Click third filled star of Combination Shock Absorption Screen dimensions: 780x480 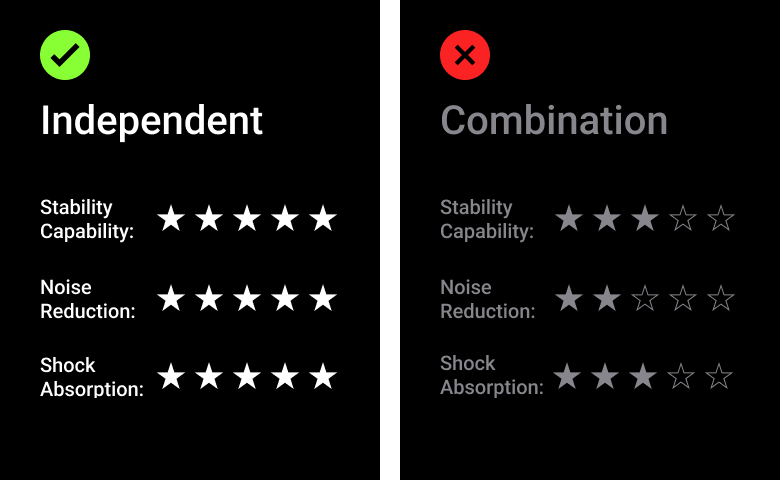click(x=643, y=377)
